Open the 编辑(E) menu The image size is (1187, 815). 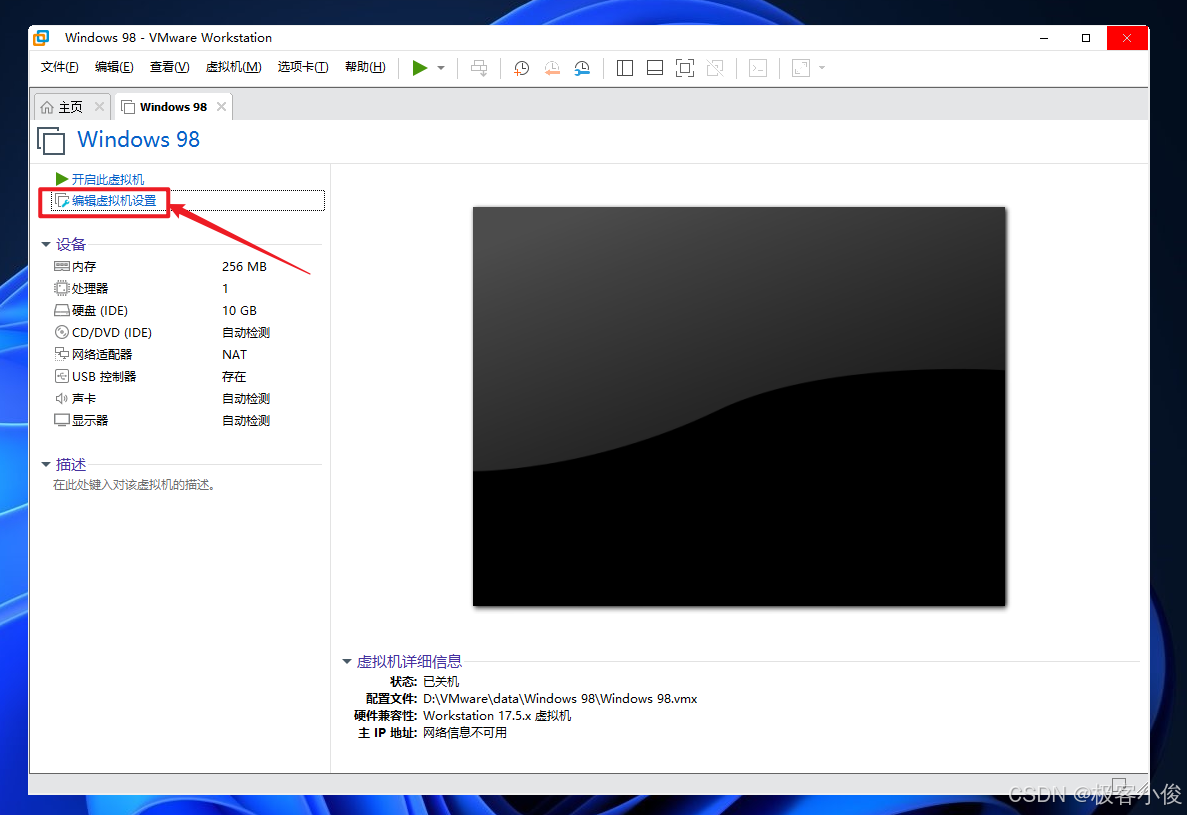(114, 67)
